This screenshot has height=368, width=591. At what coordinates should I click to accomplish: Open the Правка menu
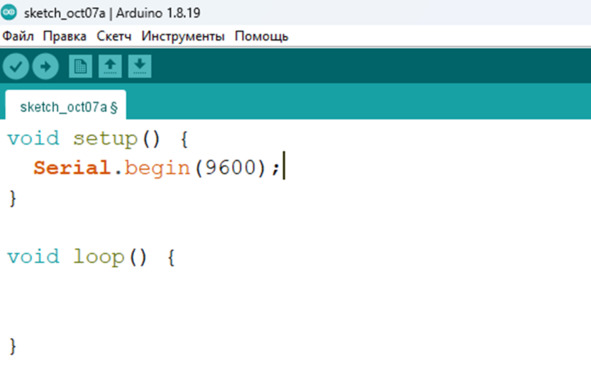64,37
